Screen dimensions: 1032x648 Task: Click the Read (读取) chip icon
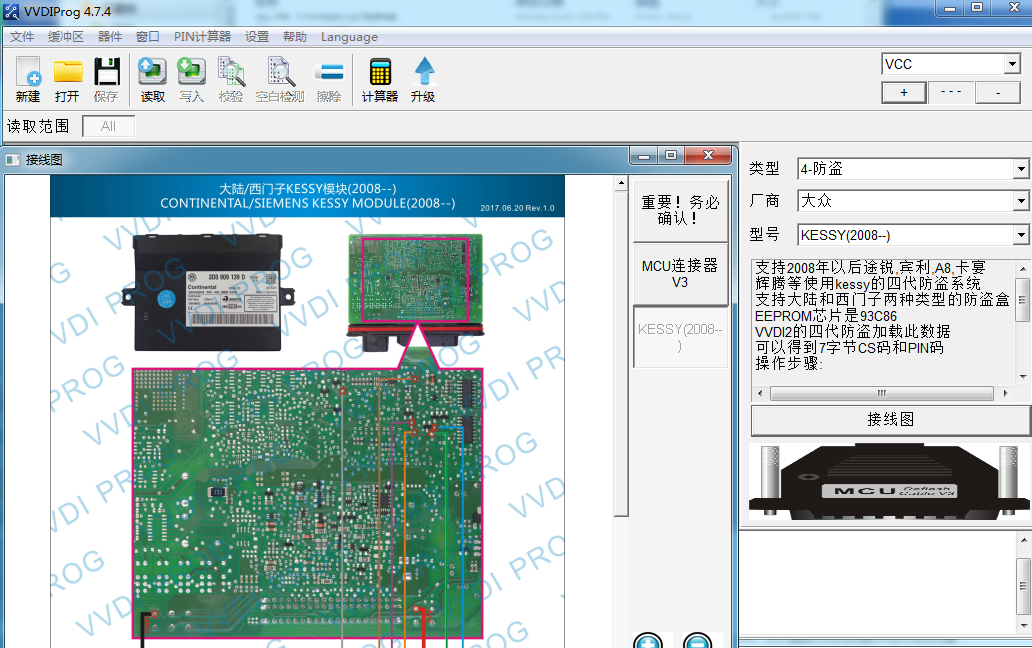(152, 74)
